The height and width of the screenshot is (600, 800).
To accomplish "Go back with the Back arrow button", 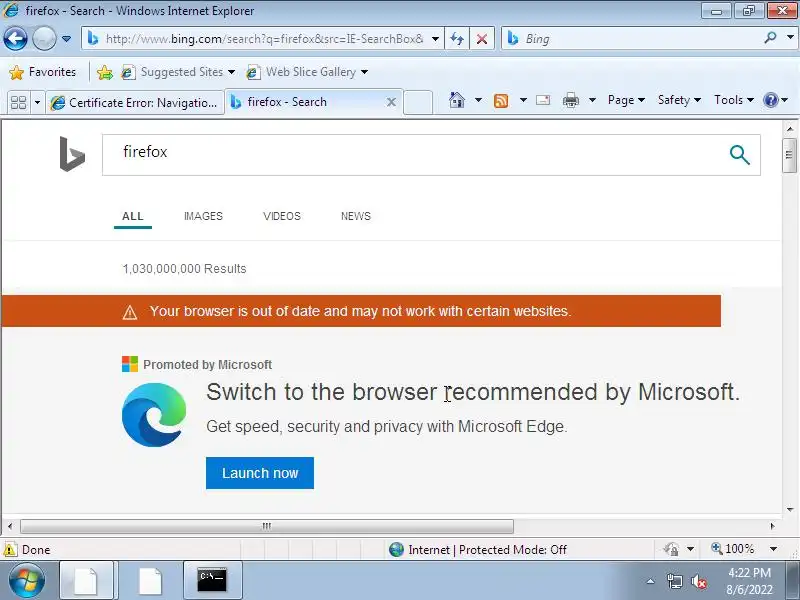I will point(15,38).
